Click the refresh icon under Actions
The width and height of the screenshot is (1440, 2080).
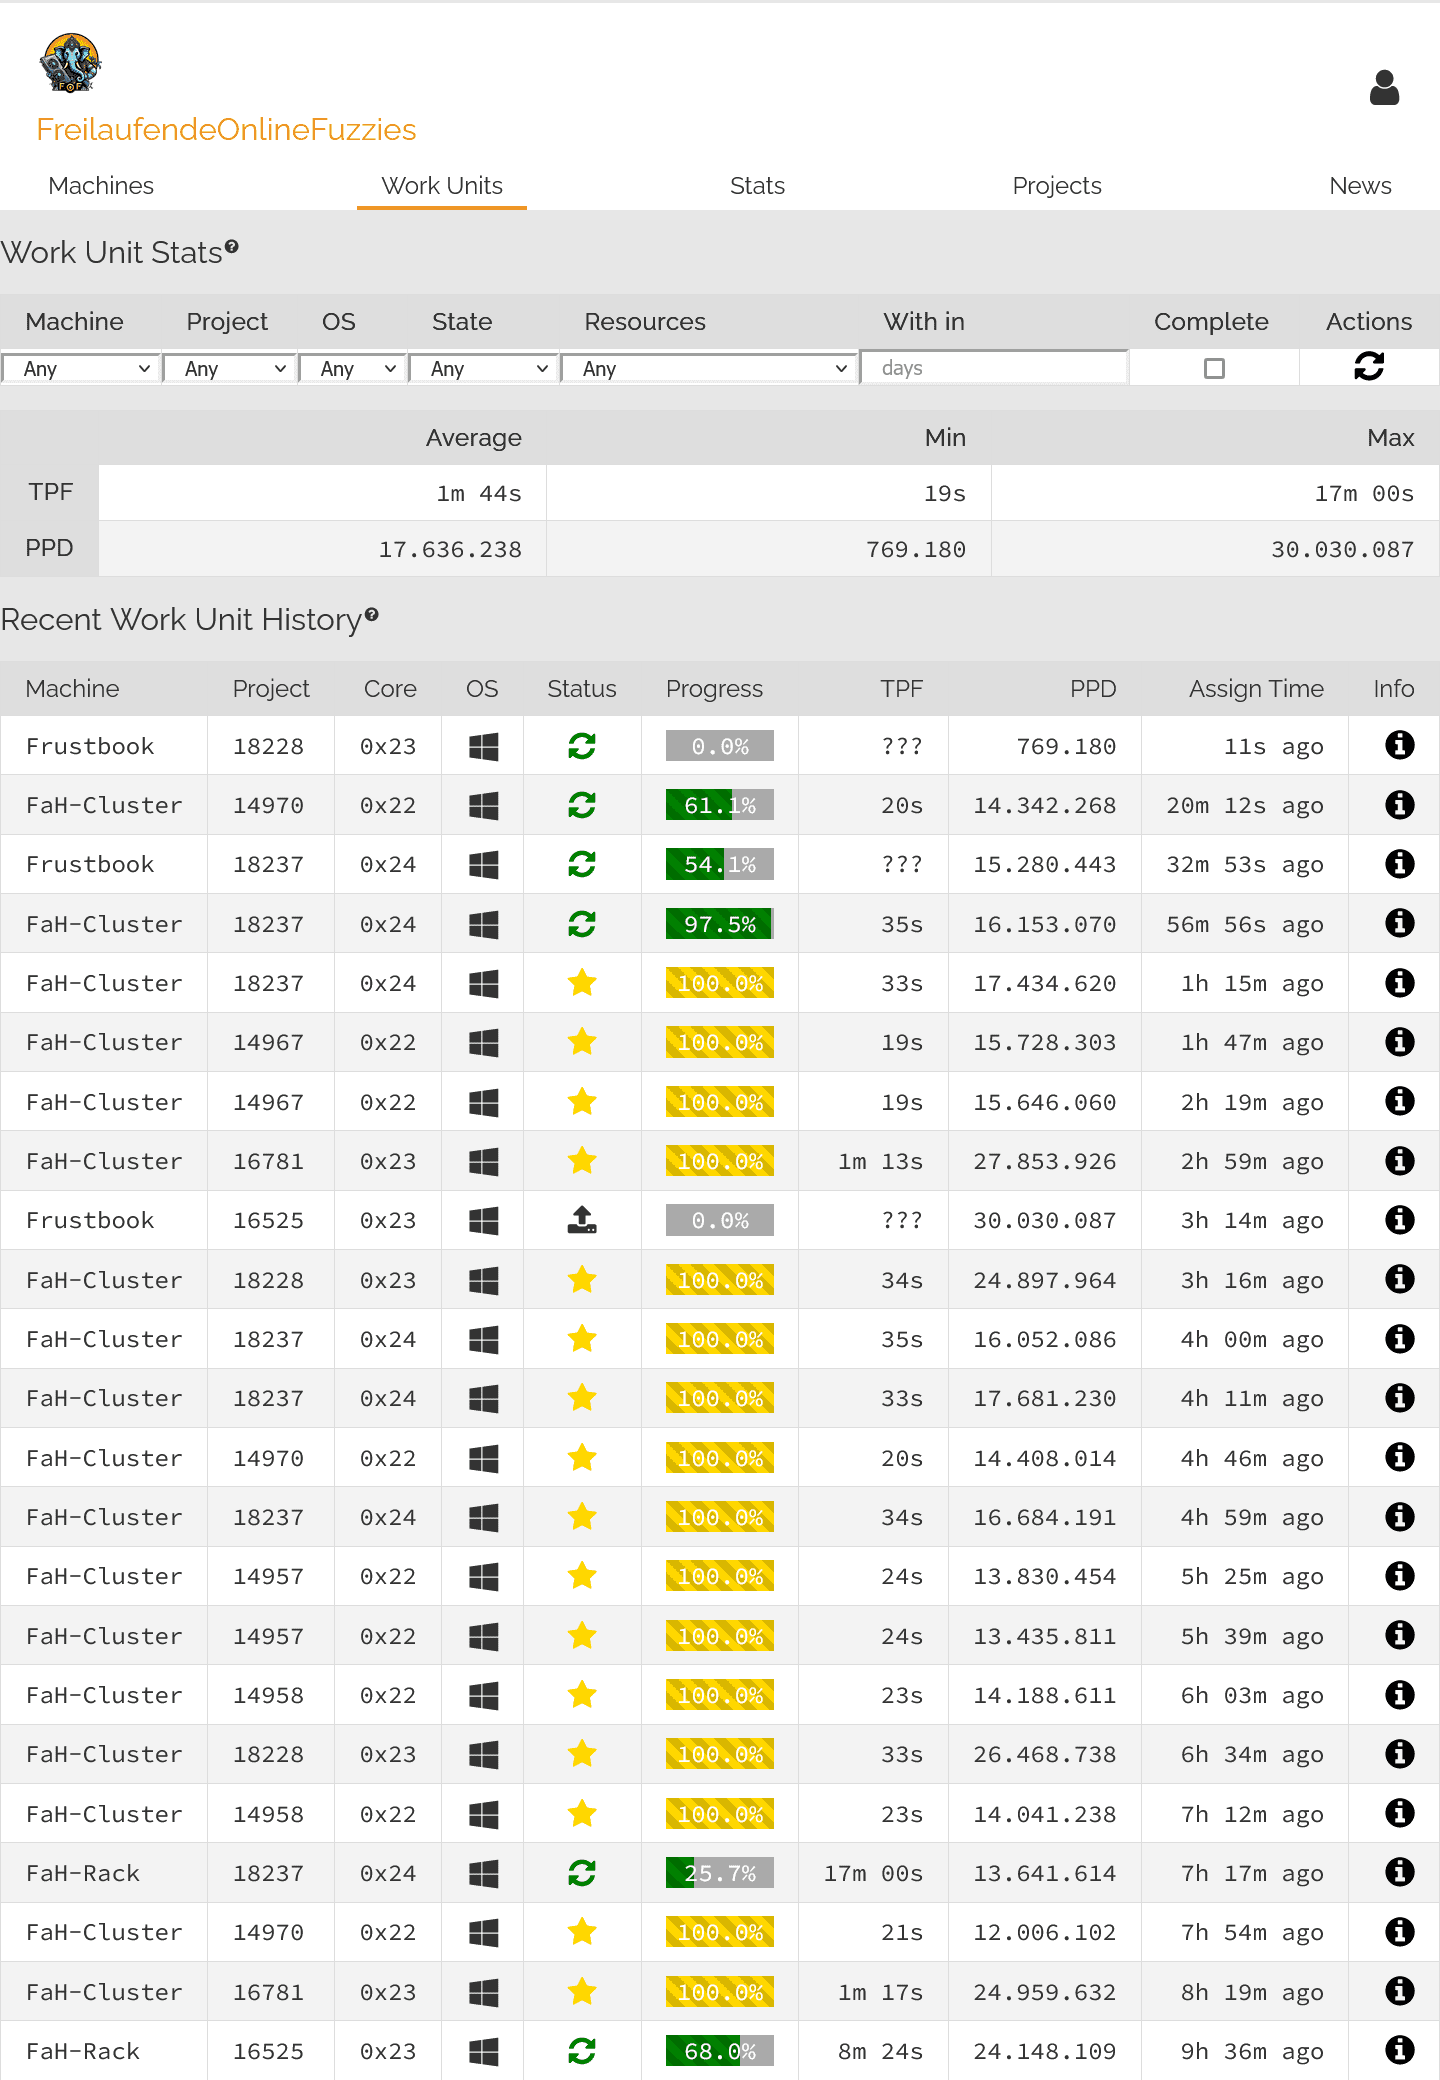tap(1369, 367)
